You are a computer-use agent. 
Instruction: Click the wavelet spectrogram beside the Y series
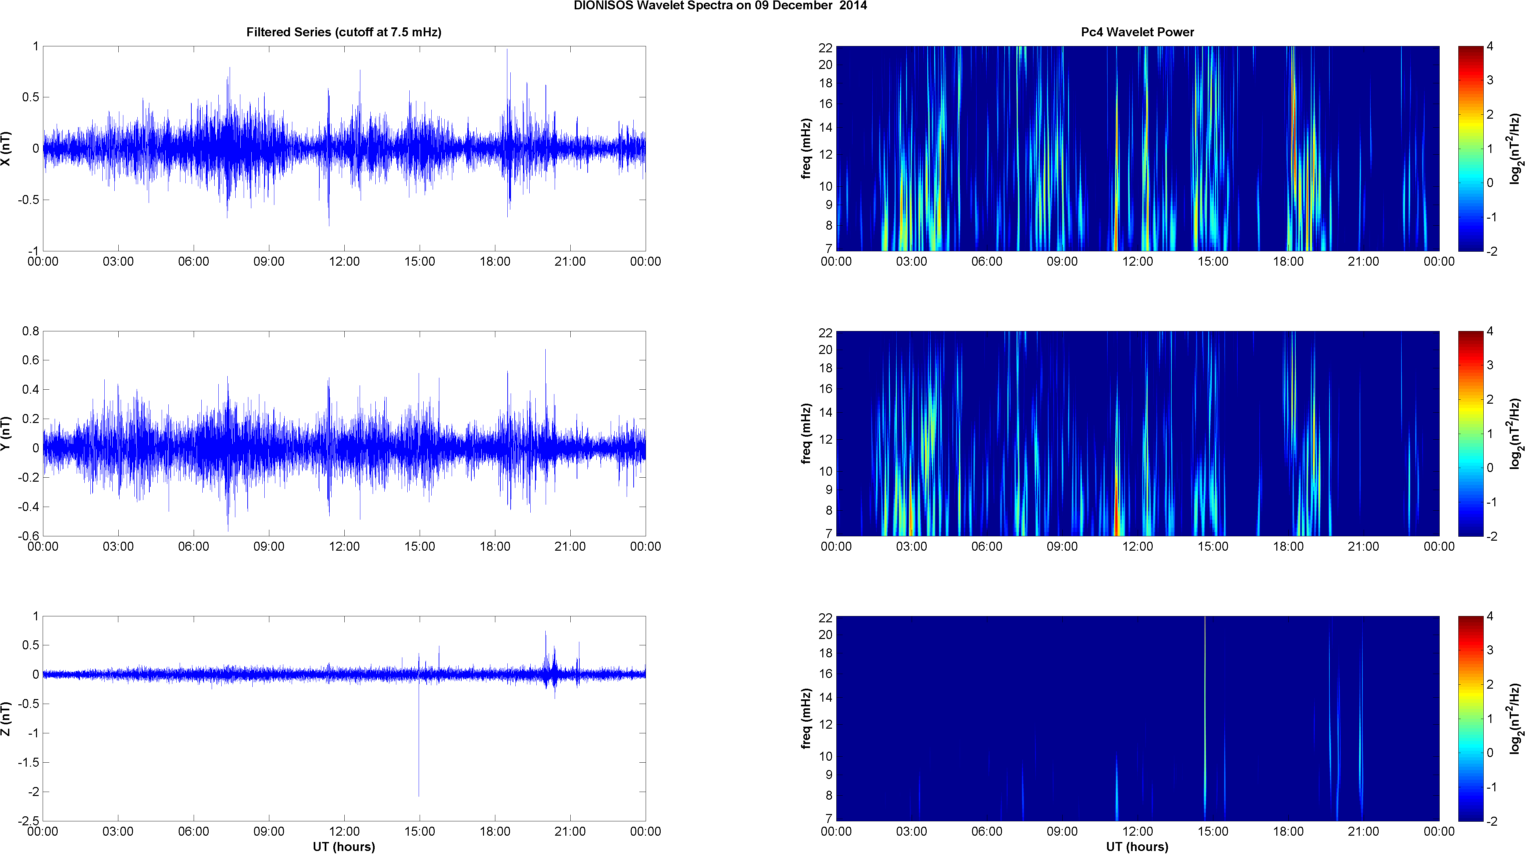(1137, 433)
